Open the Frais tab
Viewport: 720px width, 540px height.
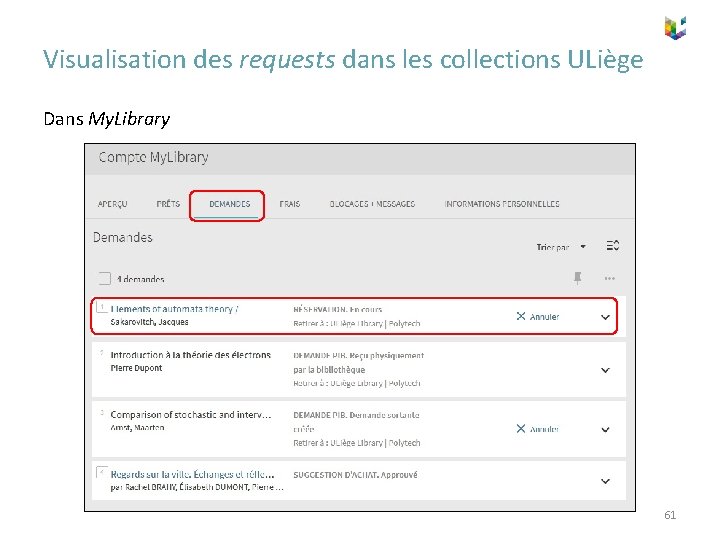(290, 204)
